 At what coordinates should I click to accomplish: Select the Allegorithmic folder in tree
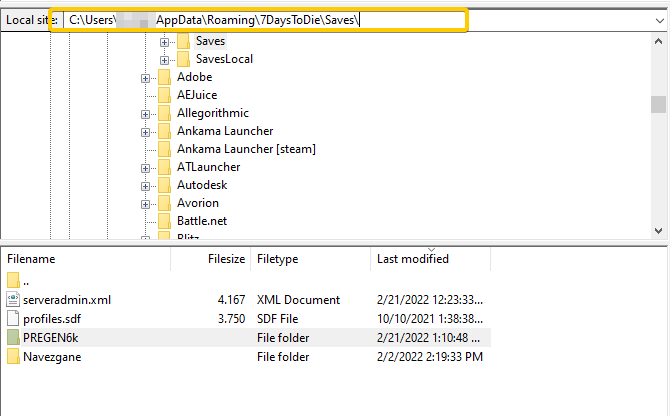[213, 113]
